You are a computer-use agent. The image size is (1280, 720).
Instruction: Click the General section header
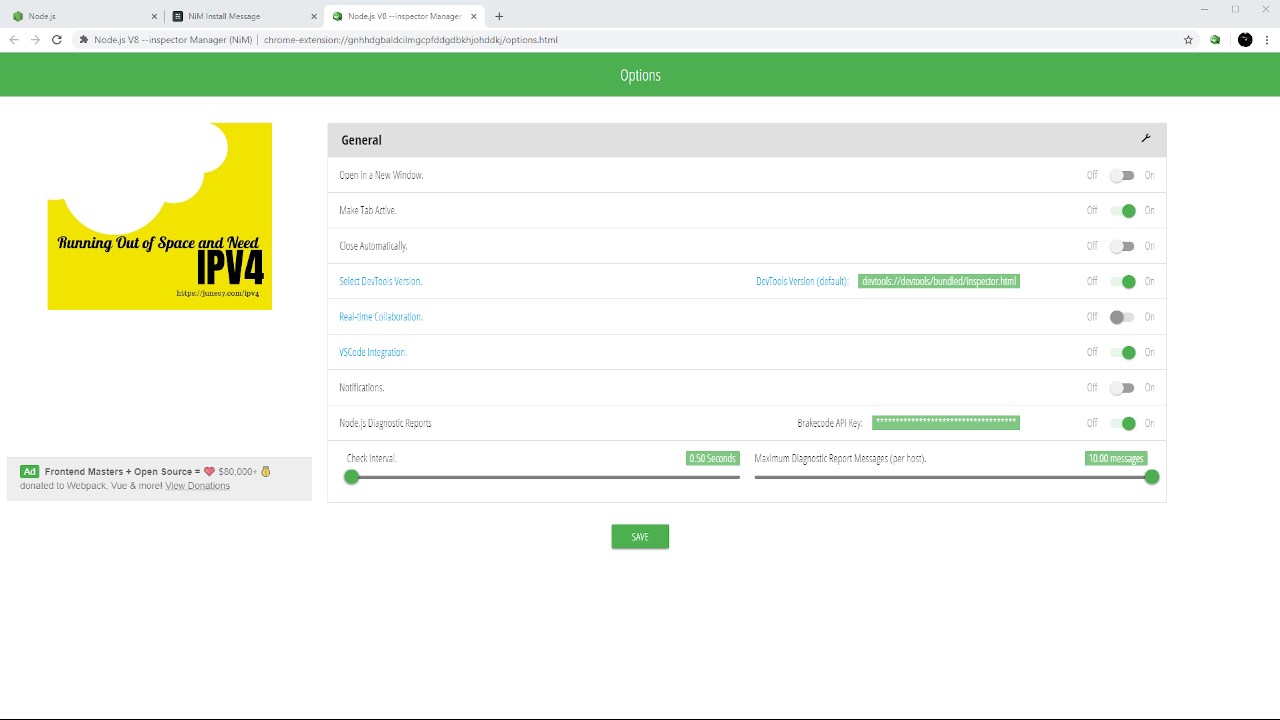click(x=747, y=140)
